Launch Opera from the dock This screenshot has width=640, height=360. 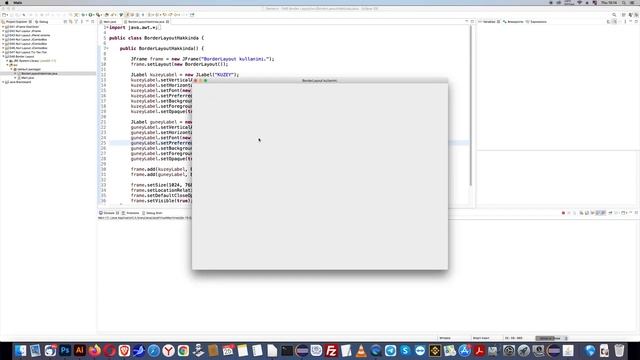coord(109,351)
